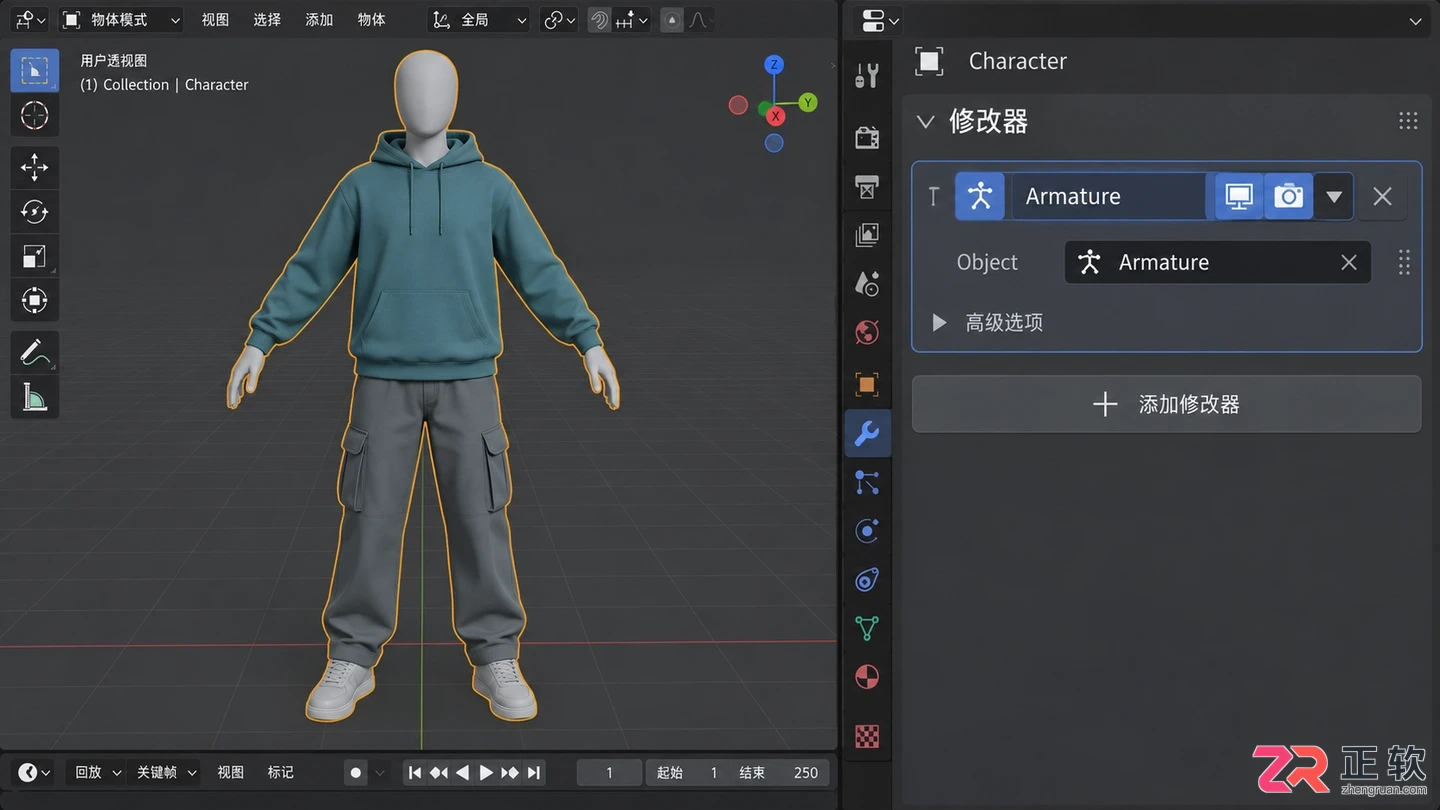
Task: Open the Add menu
Action: [319, 20]
